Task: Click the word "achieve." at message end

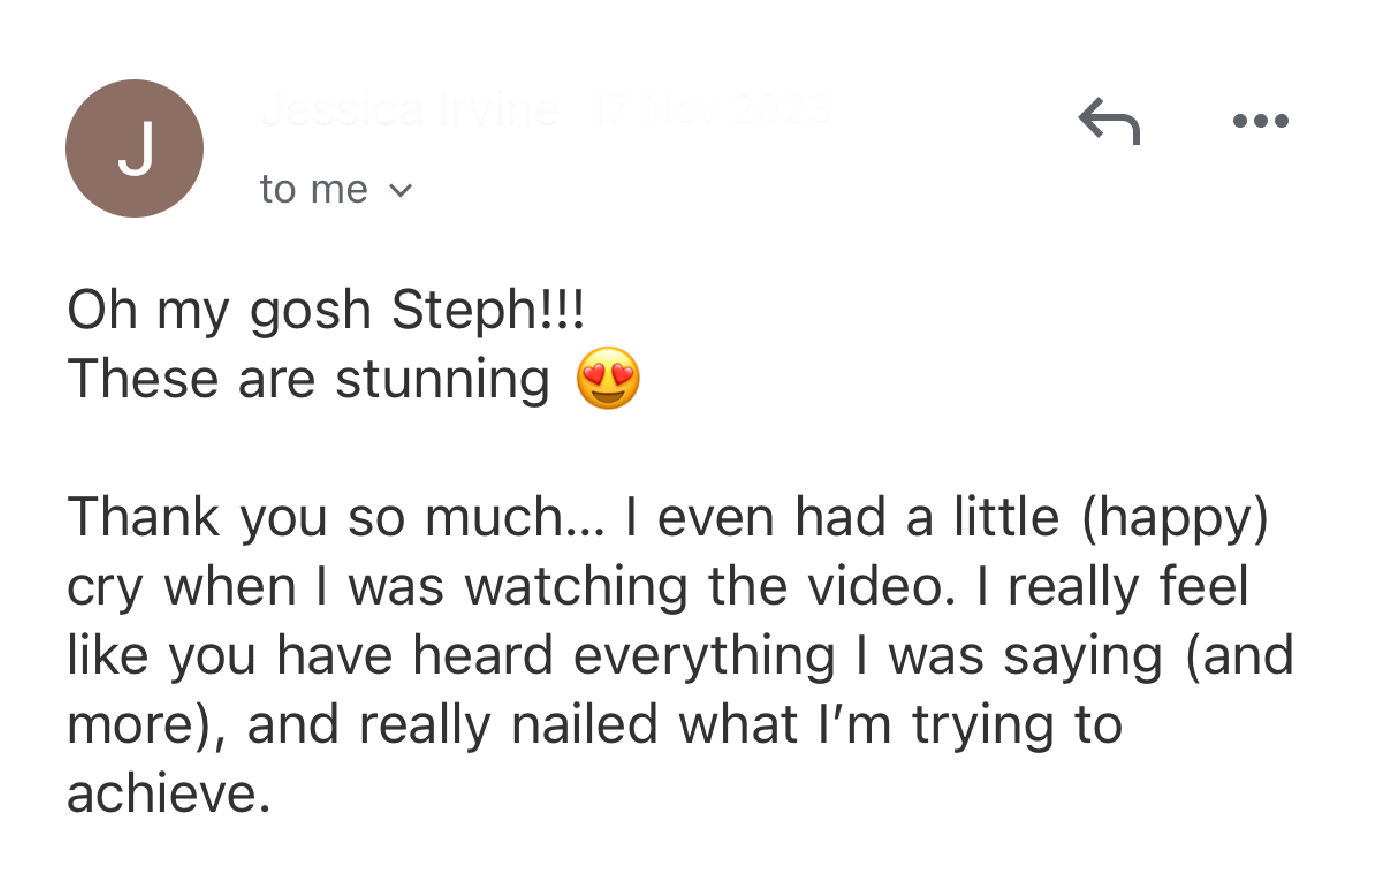Action: pos(169,795)
